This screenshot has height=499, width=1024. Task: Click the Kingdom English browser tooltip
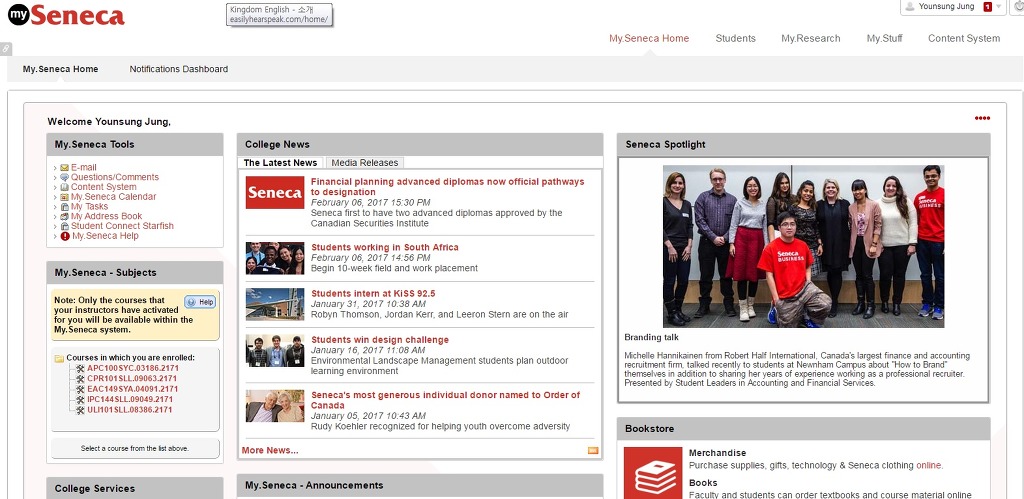click(280, 14)
